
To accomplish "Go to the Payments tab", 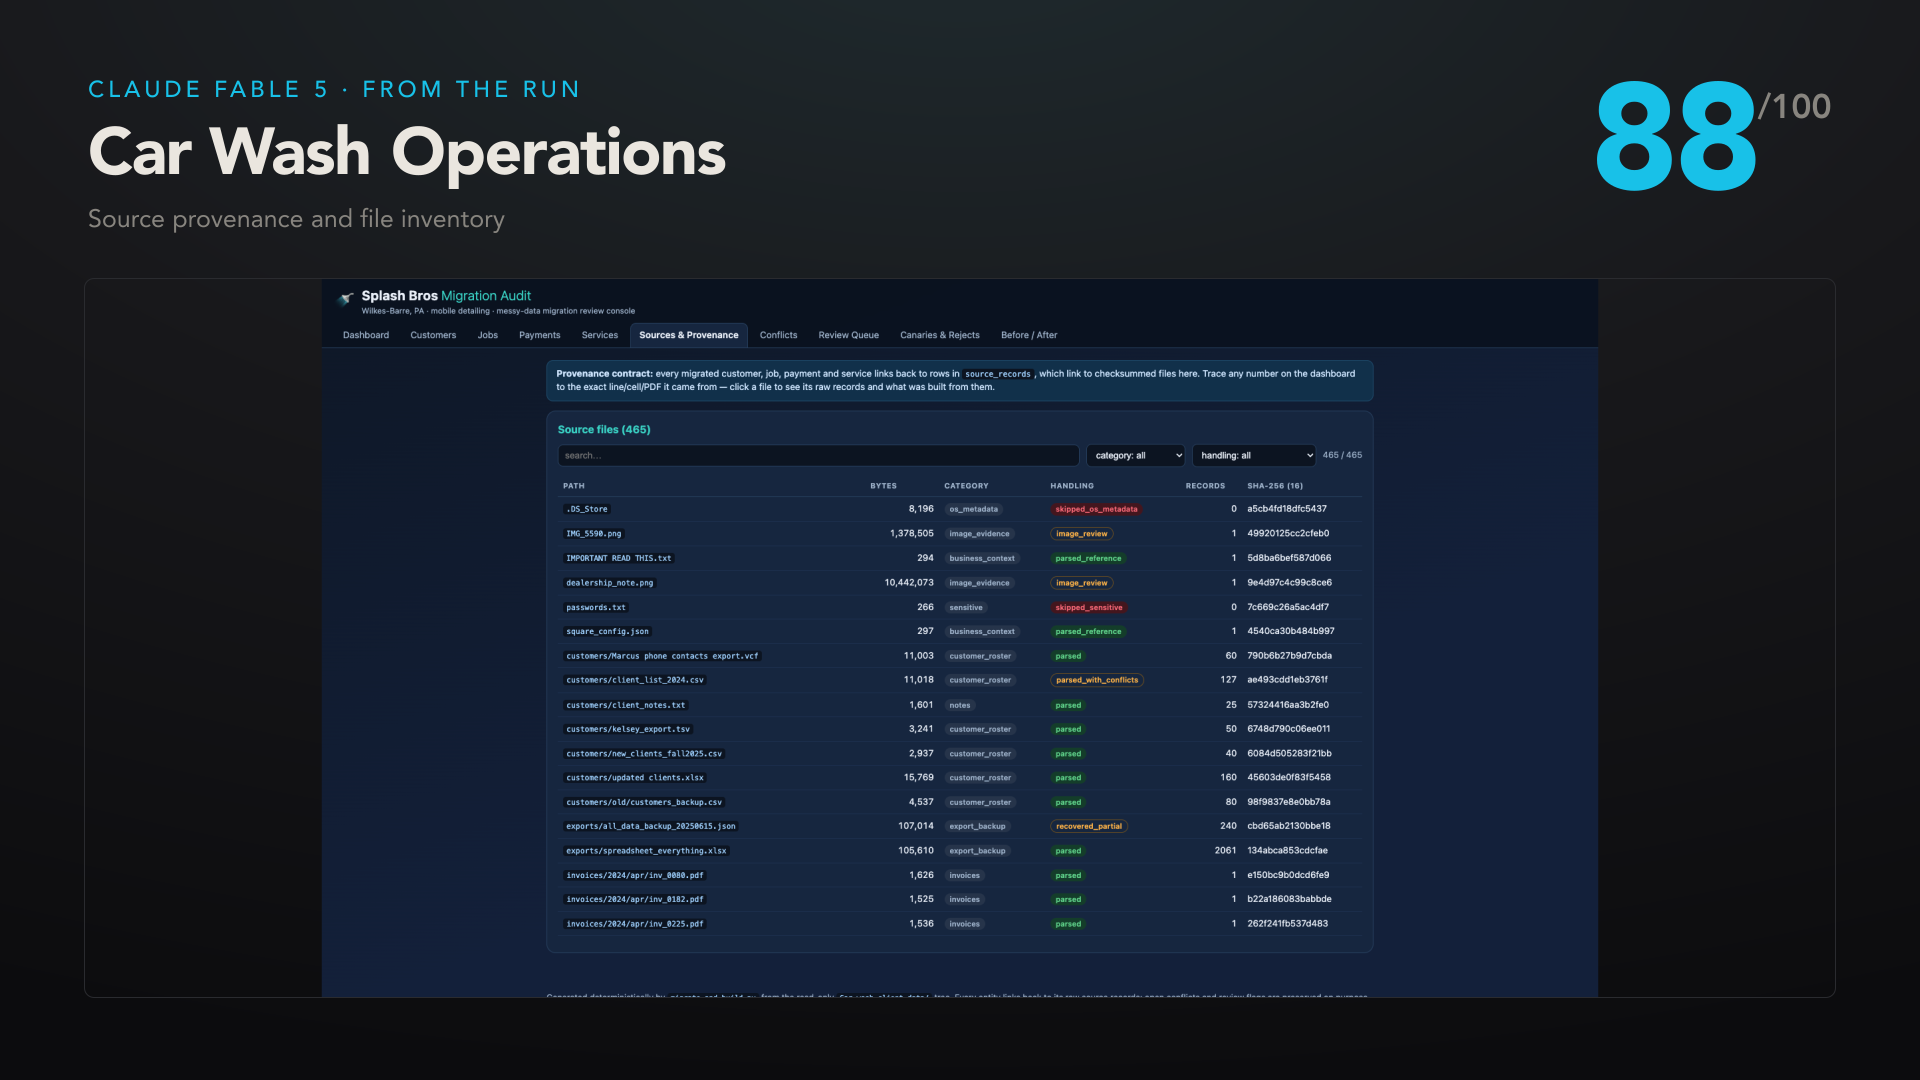I will (540, 335).
